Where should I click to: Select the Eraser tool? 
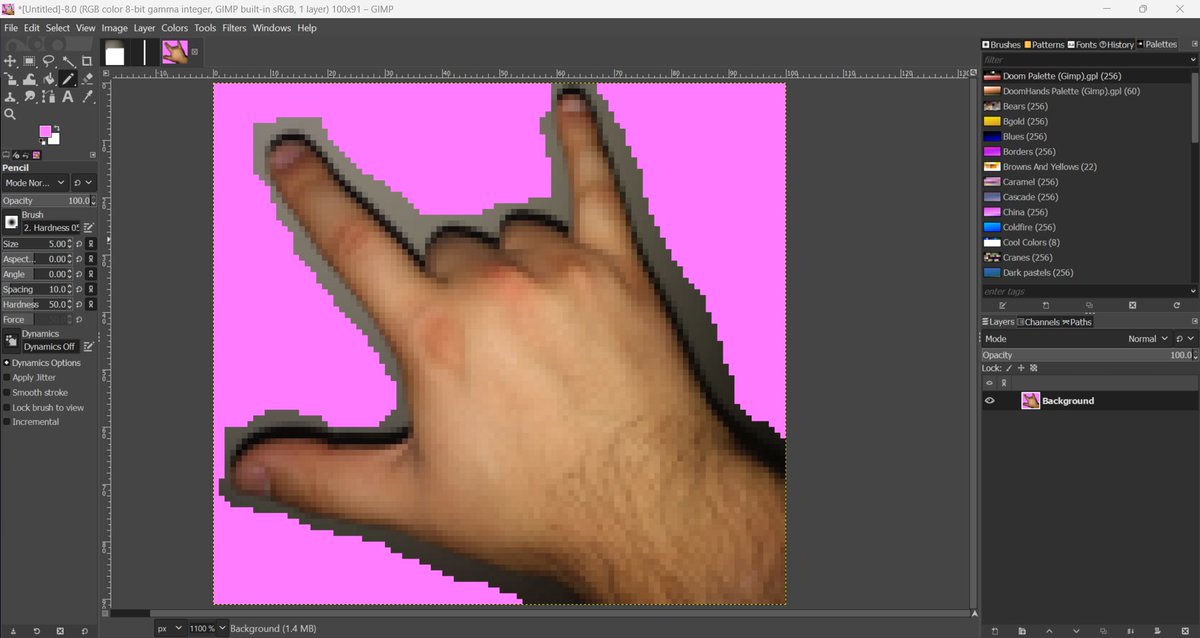[x=86, y=79]
